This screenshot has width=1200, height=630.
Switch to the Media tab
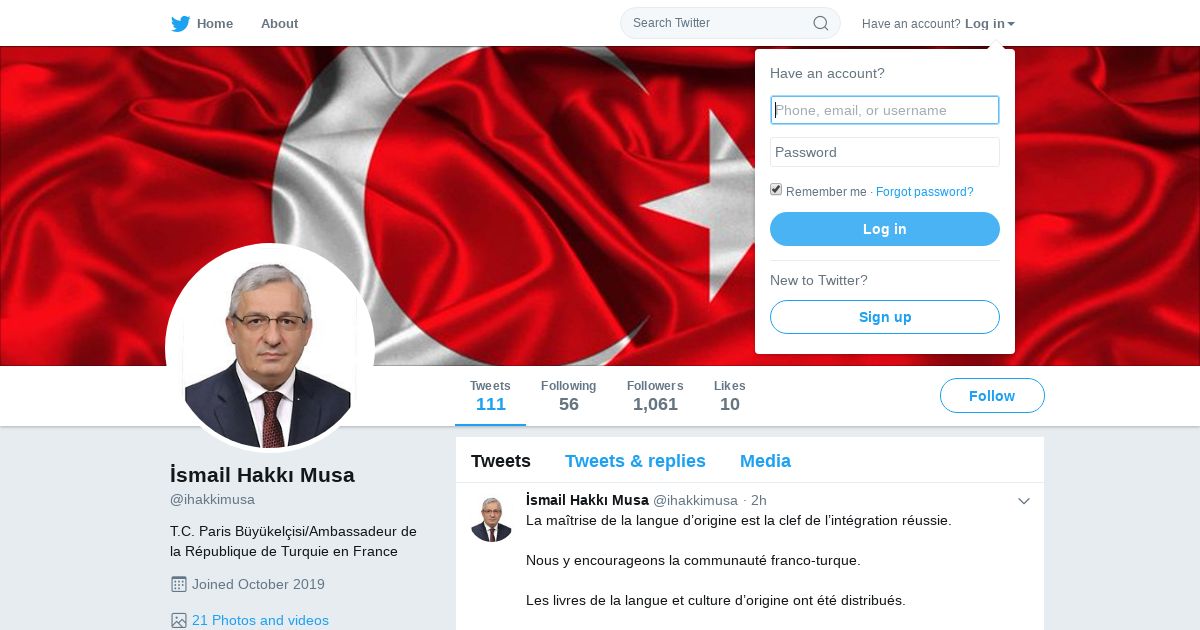coord(765,461)
